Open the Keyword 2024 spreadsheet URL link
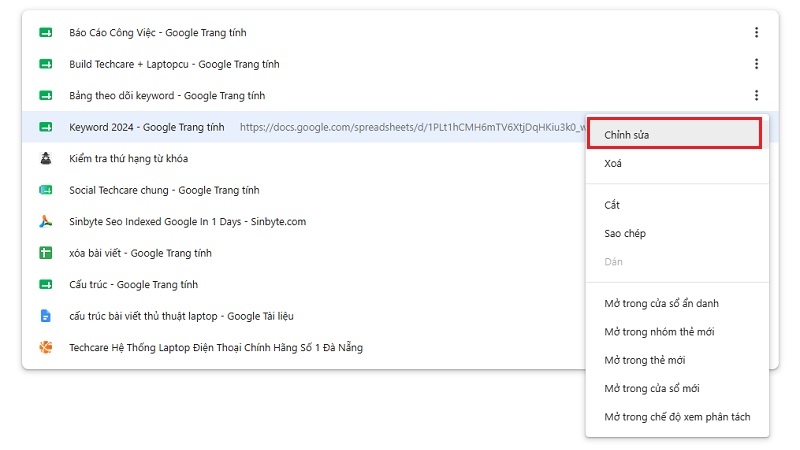Viewport: 800px width, 450px height. coord(413,127)
